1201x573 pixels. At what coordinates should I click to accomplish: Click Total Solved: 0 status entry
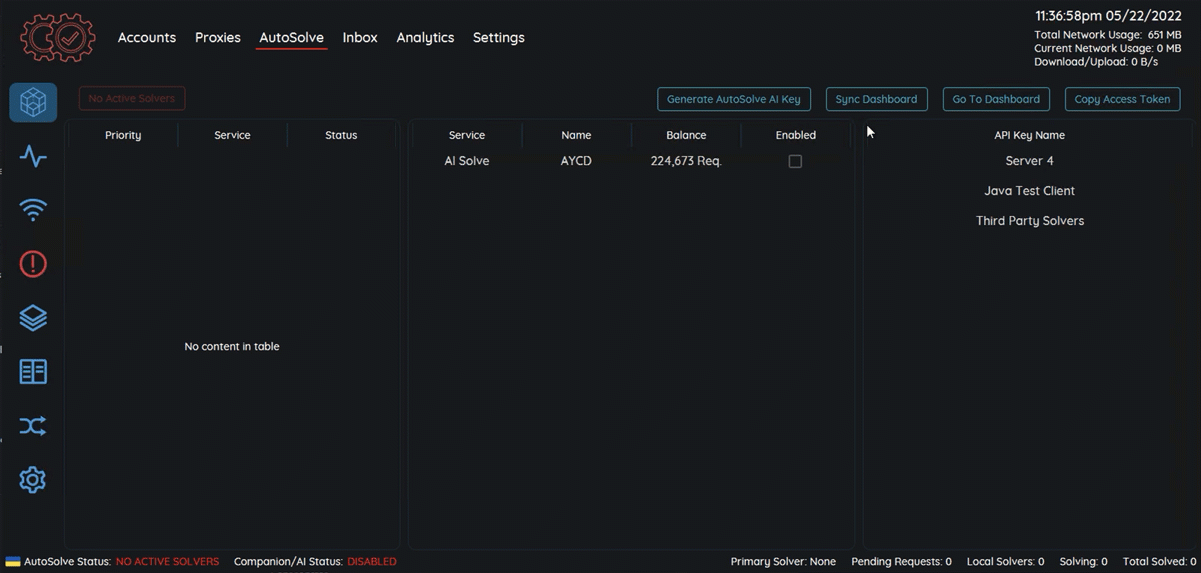tap(1159, 562)
